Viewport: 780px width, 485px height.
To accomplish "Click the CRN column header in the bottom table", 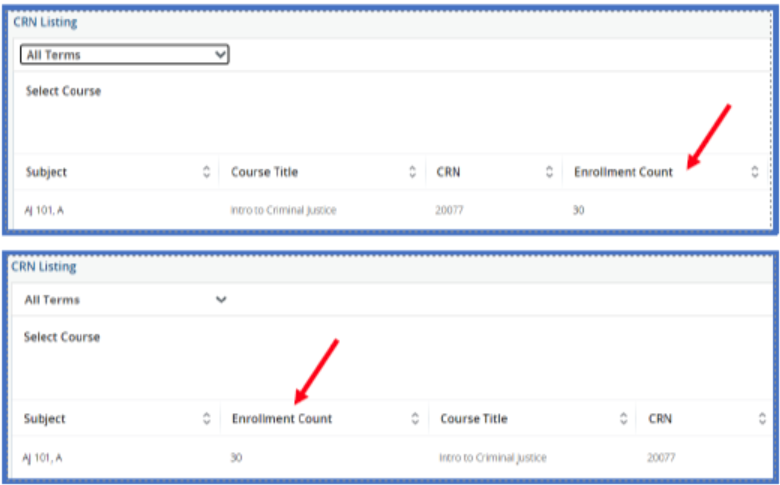I will (660, 419).
